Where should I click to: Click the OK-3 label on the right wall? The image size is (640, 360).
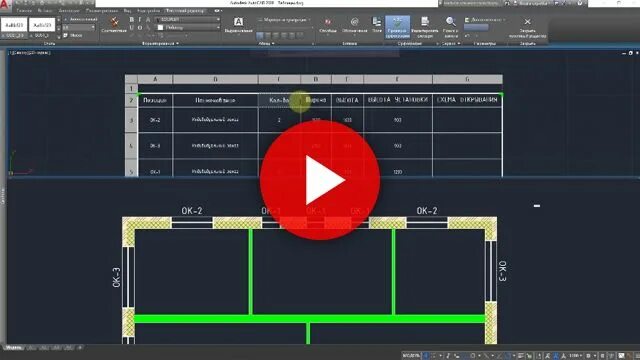tap(502, 271)
